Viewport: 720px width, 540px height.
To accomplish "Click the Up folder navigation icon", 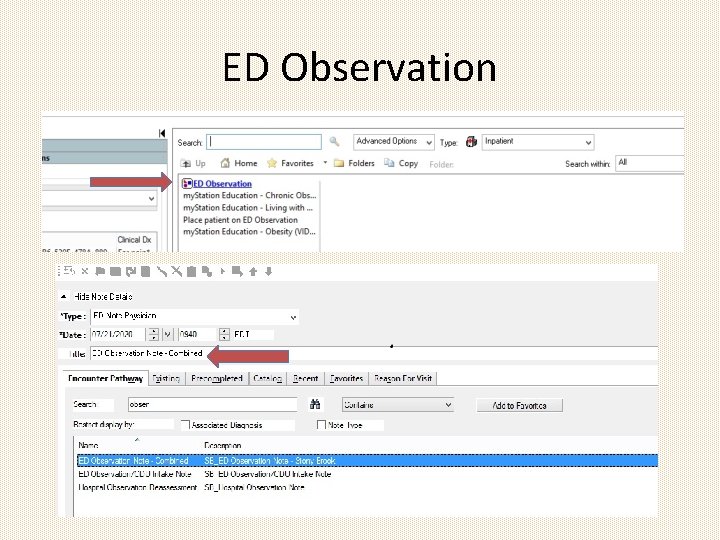I will click(x=186, y=163).
